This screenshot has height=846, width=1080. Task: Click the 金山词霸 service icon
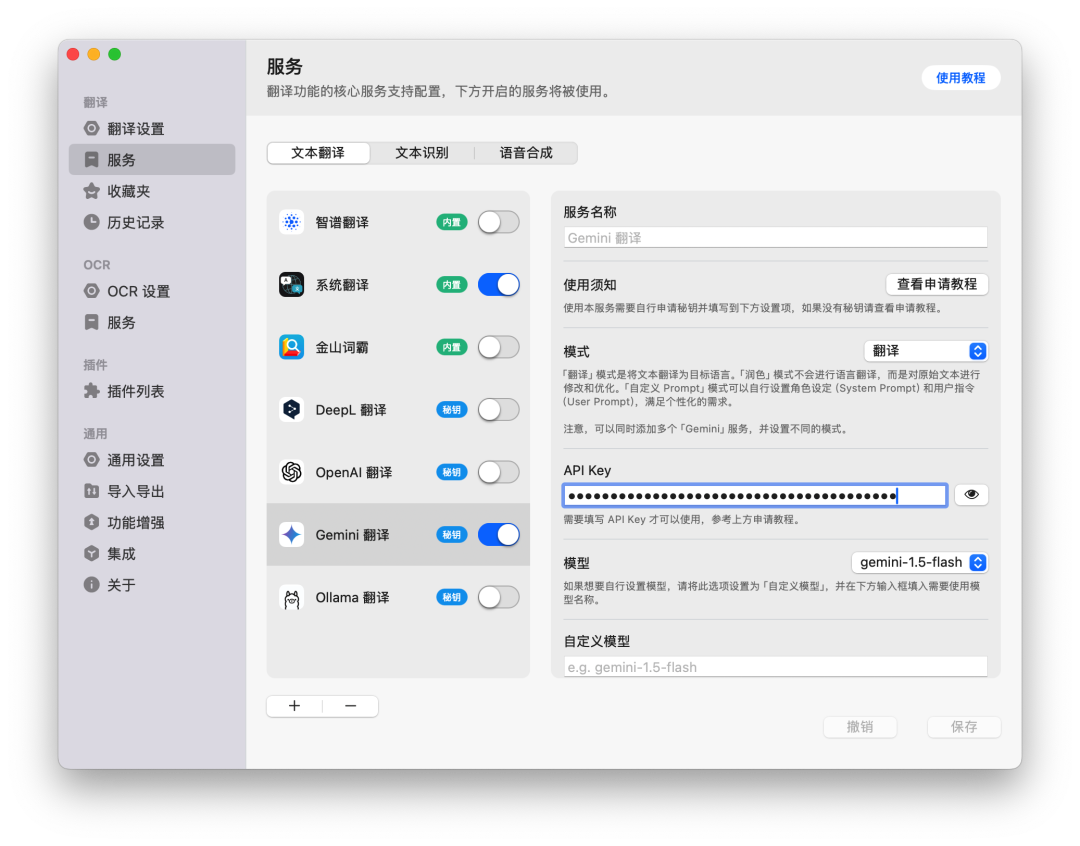[x=292, y=347]
